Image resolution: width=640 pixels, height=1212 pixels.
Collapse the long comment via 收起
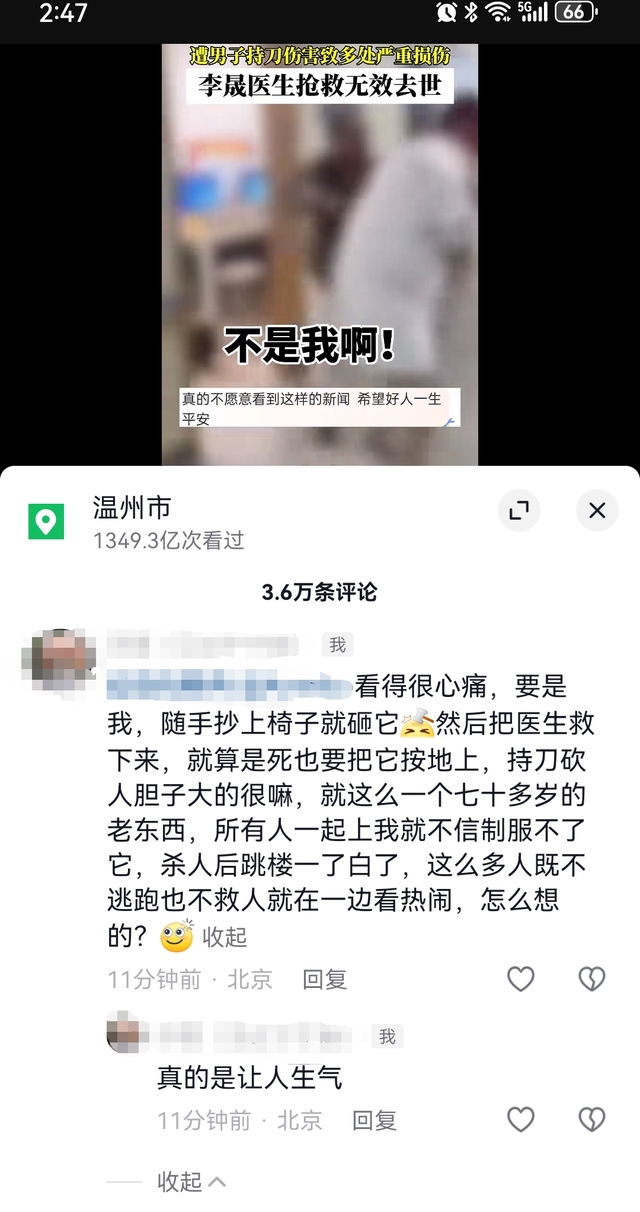tap(225, 937)
